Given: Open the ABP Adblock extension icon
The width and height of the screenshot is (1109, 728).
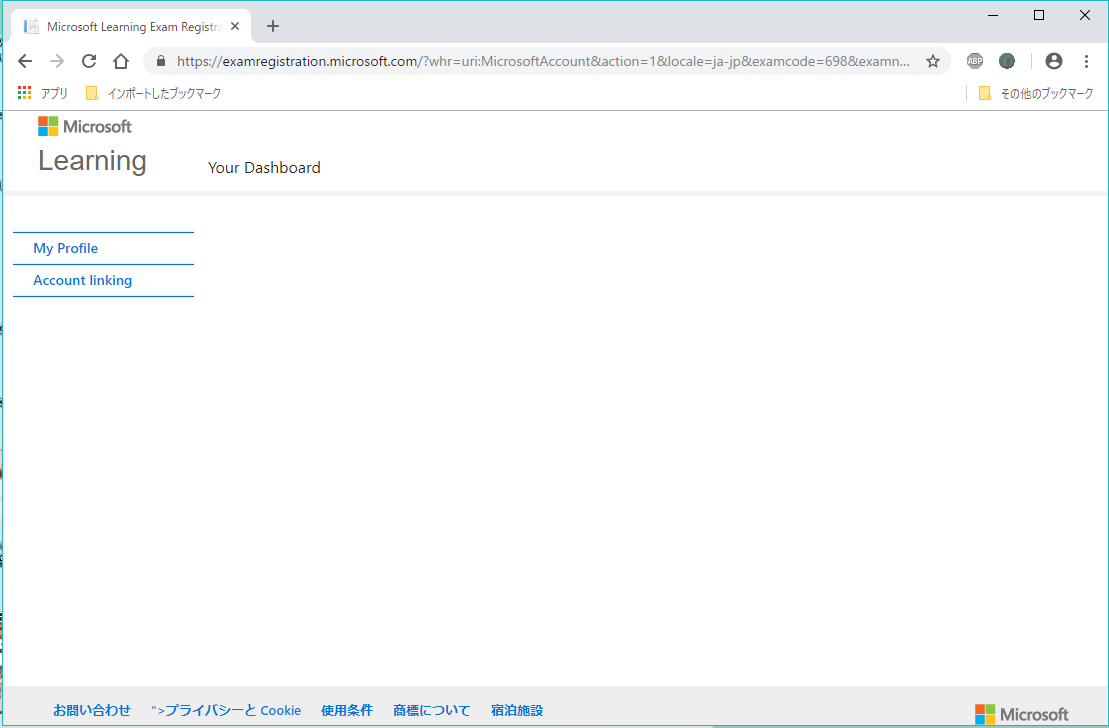Looking at the screenshot, I should pos(975,62).
